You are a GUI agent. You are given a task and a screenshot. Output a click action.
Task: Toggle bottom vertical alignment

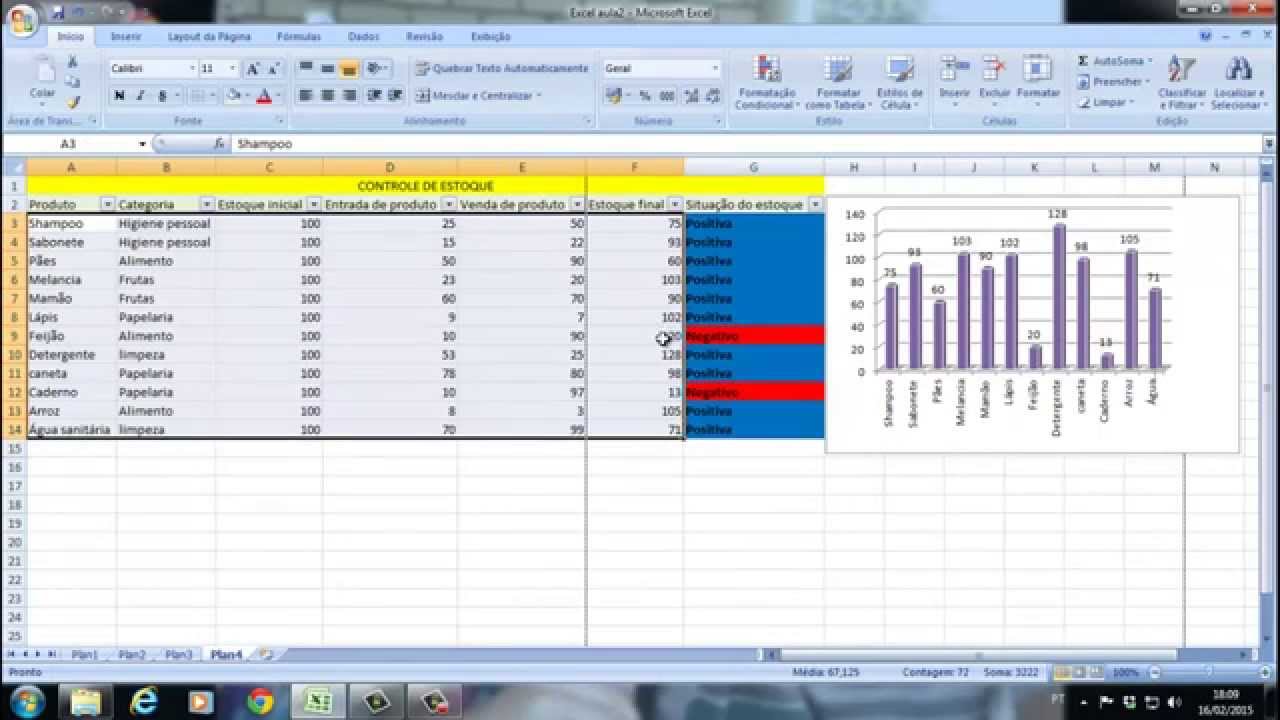tap(349, 69)
